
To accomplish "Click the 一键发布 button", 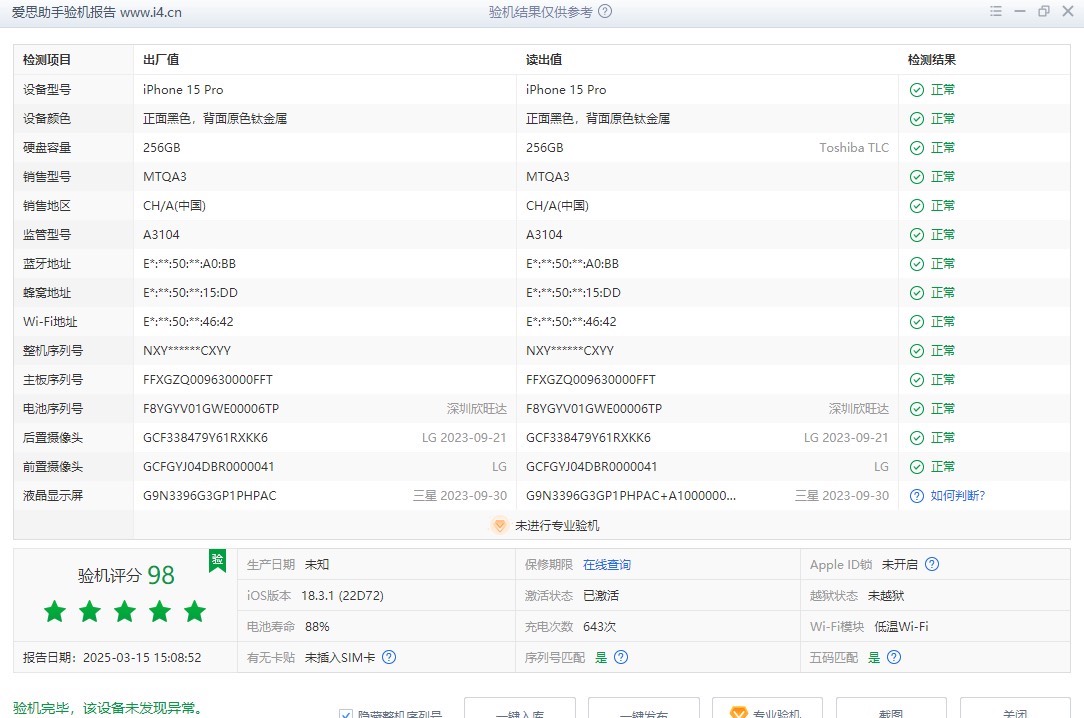I will point(644,708).
